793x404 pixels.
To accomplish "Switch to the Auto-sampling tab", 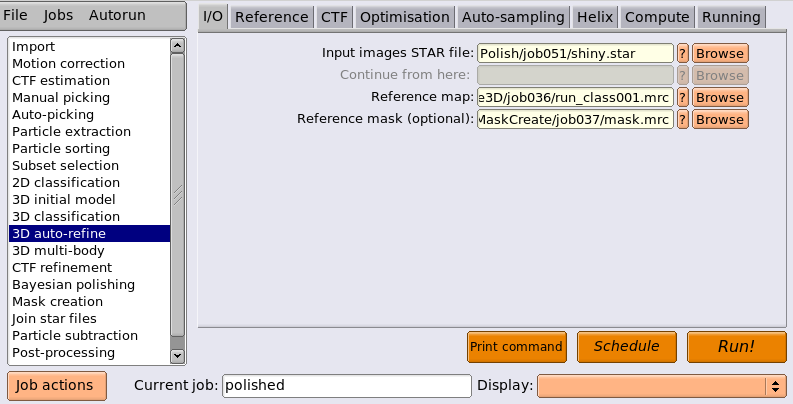I will click(x=513, y=17).
